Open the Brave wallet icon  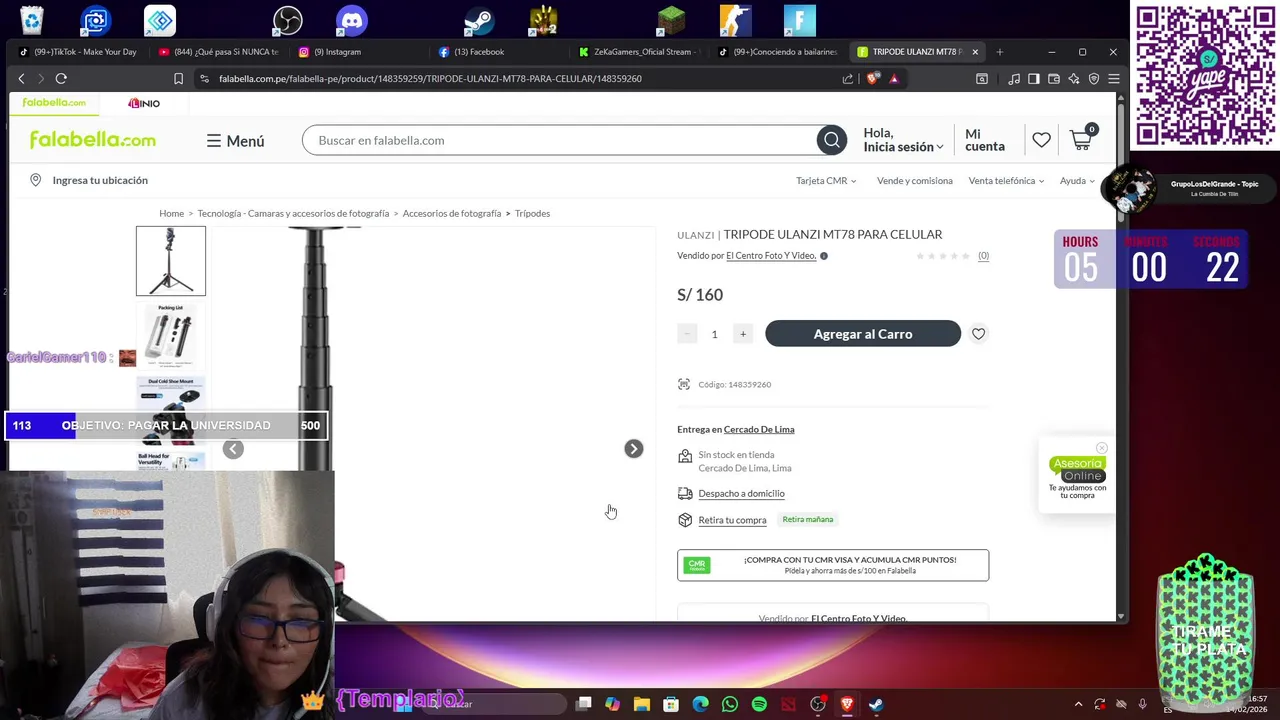(x=1054, y=79)
